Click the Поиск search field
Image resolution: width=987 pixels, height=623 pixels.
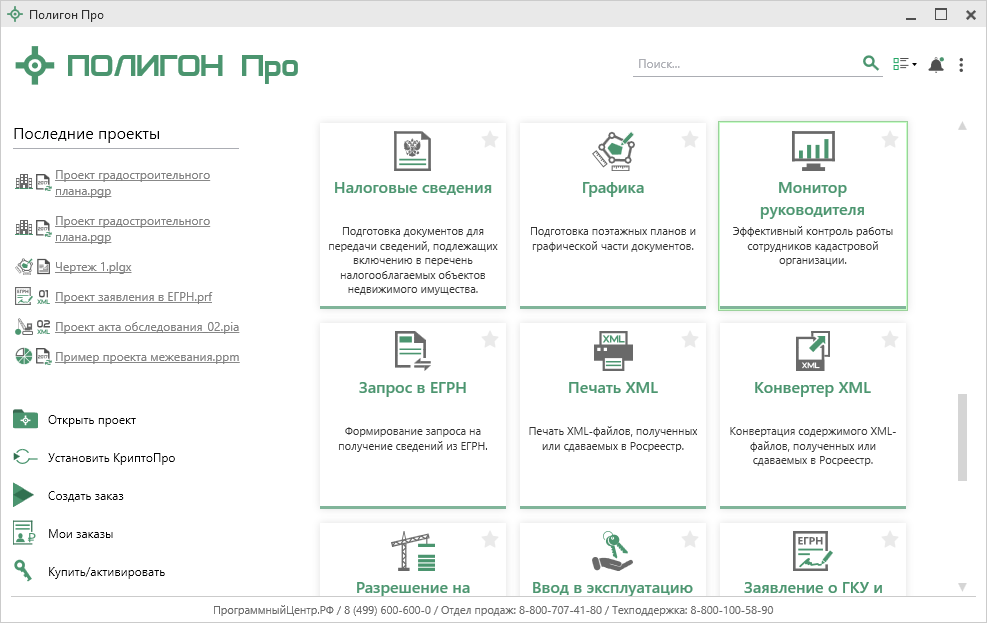pos(745,64)
